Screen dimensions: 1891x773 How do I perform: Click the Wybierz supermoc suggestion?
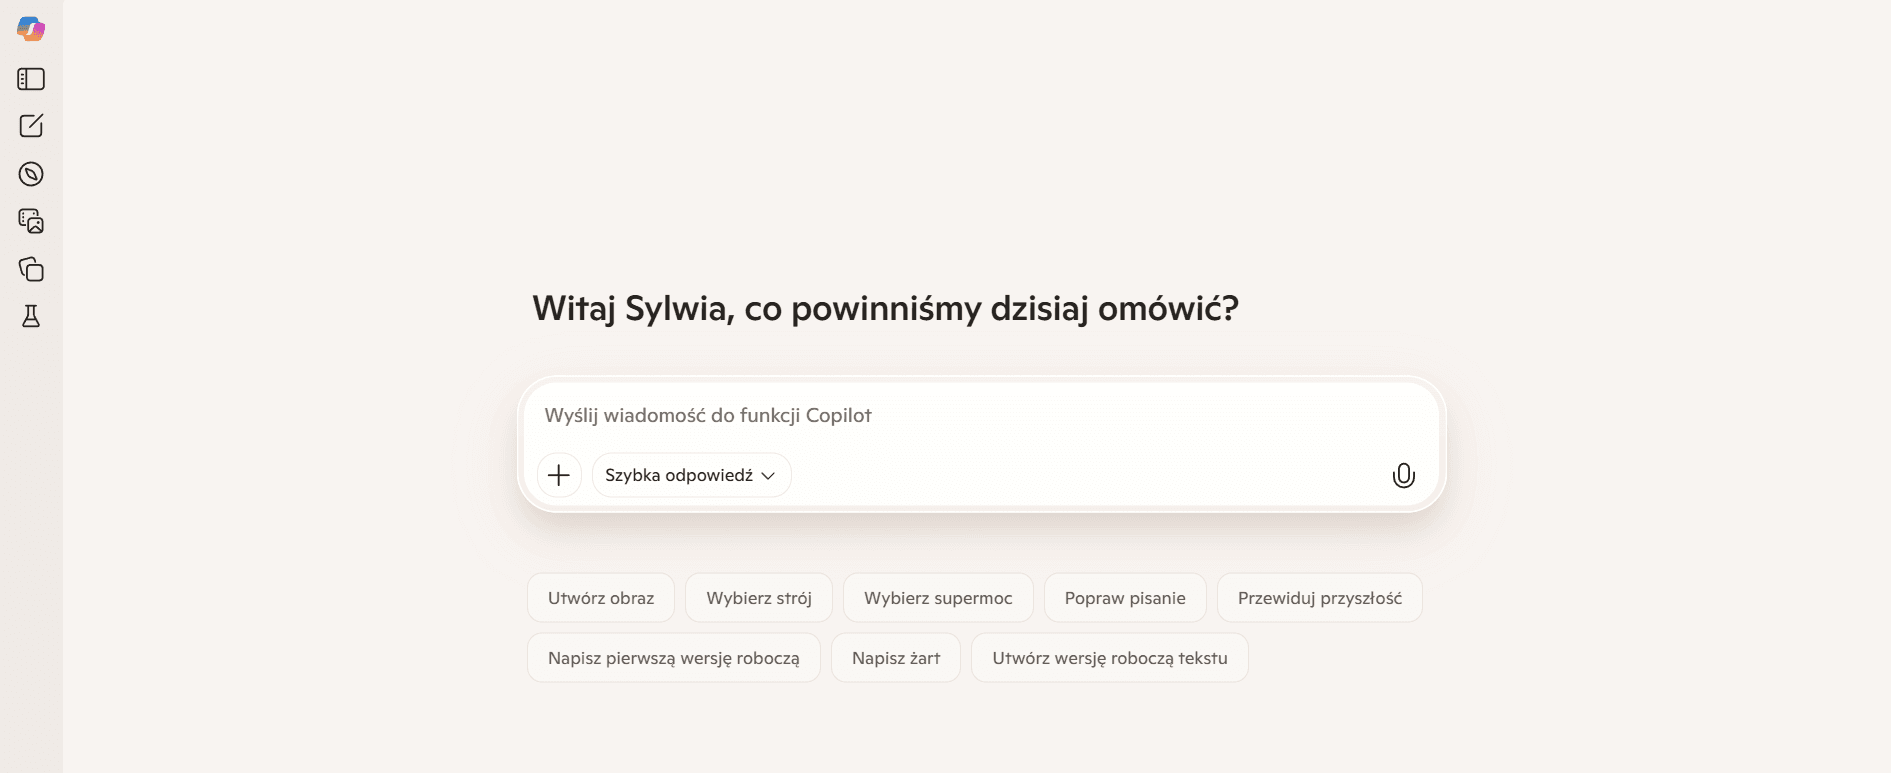coord(938,597)
